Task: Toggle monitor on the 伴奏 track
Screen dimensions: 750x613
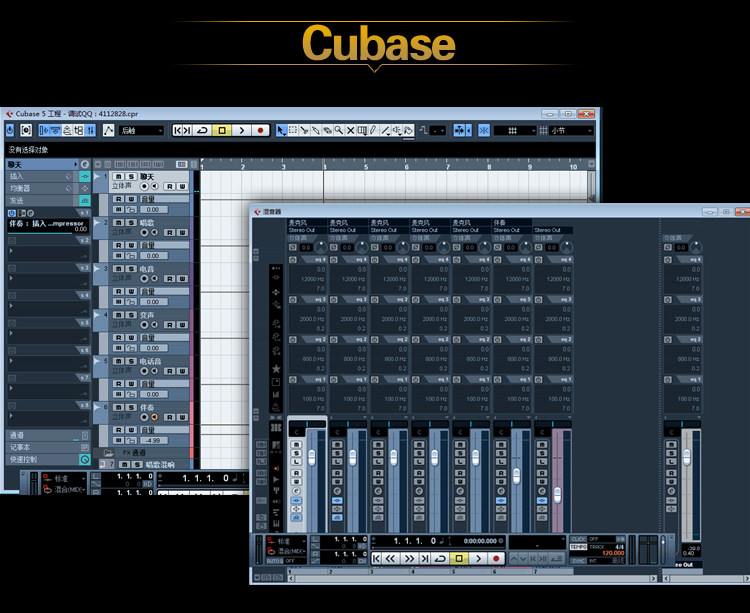Action: pyautogui.click(x=154, y=417)
